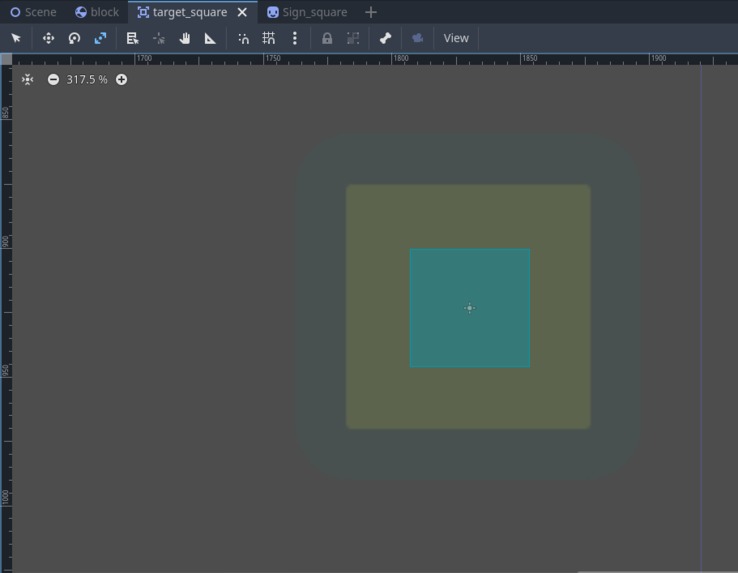Activate the Select mode arrow tool
This screenshot has width=738, height=573.
(x=16, y=38)
